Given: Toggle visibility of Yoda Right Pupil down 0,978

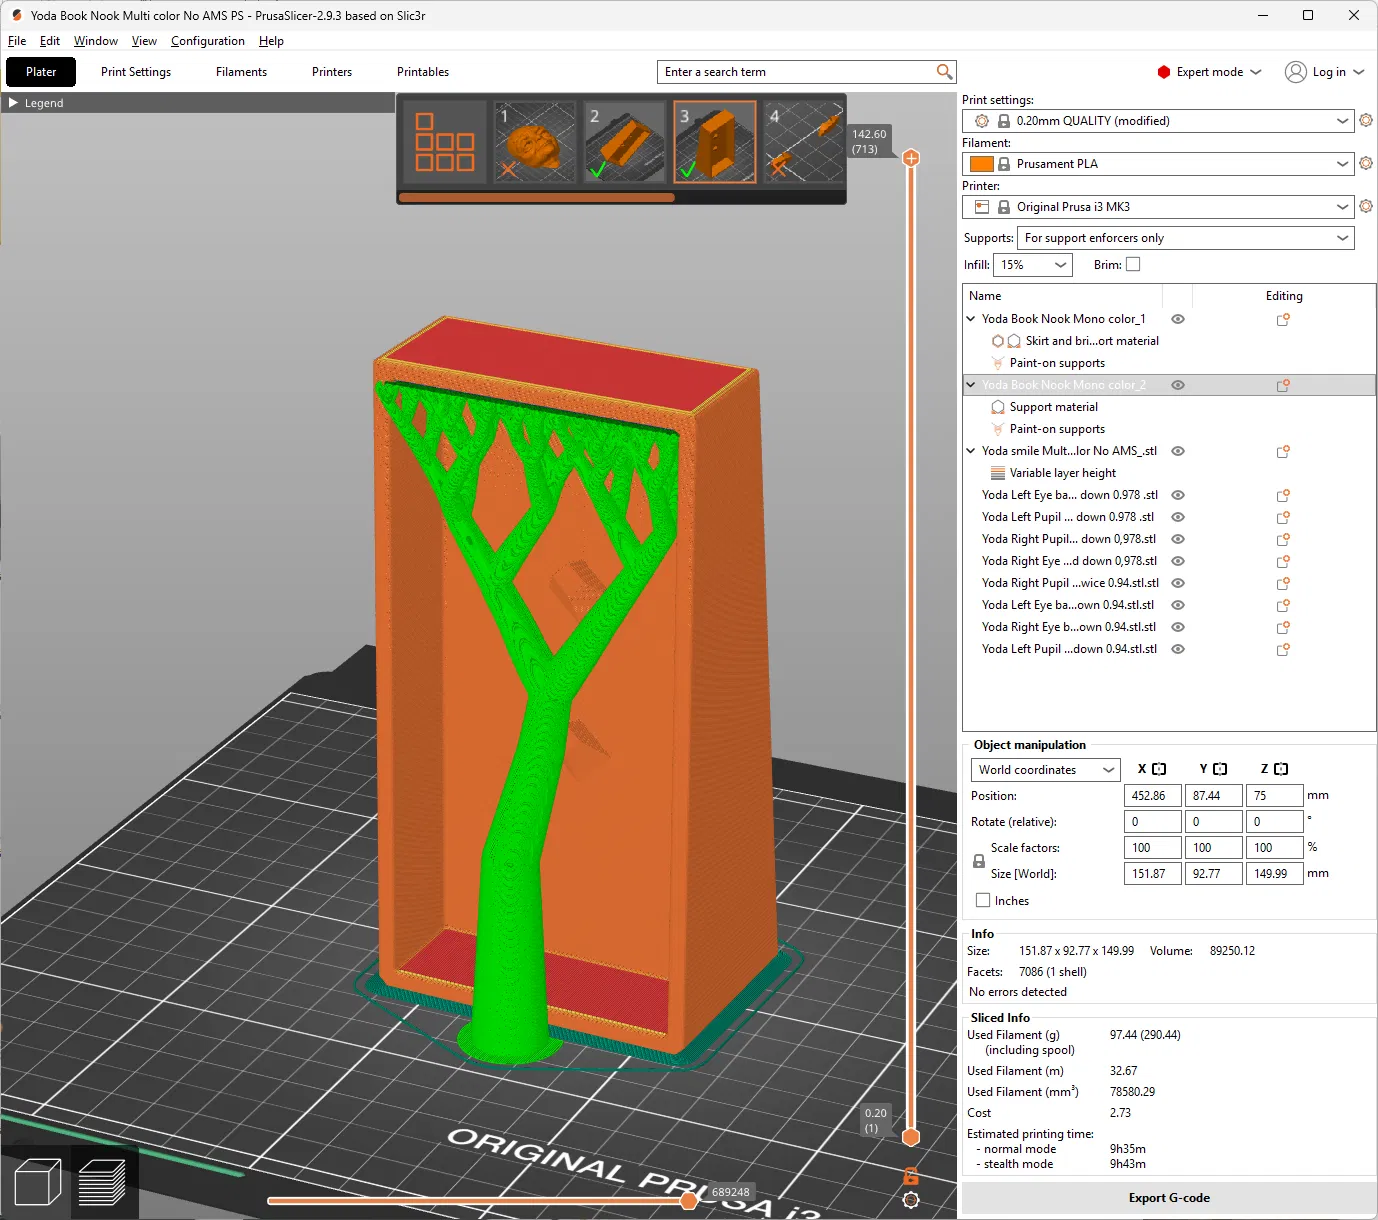Looking at the screenshot, I should [x=1178, y=539].
